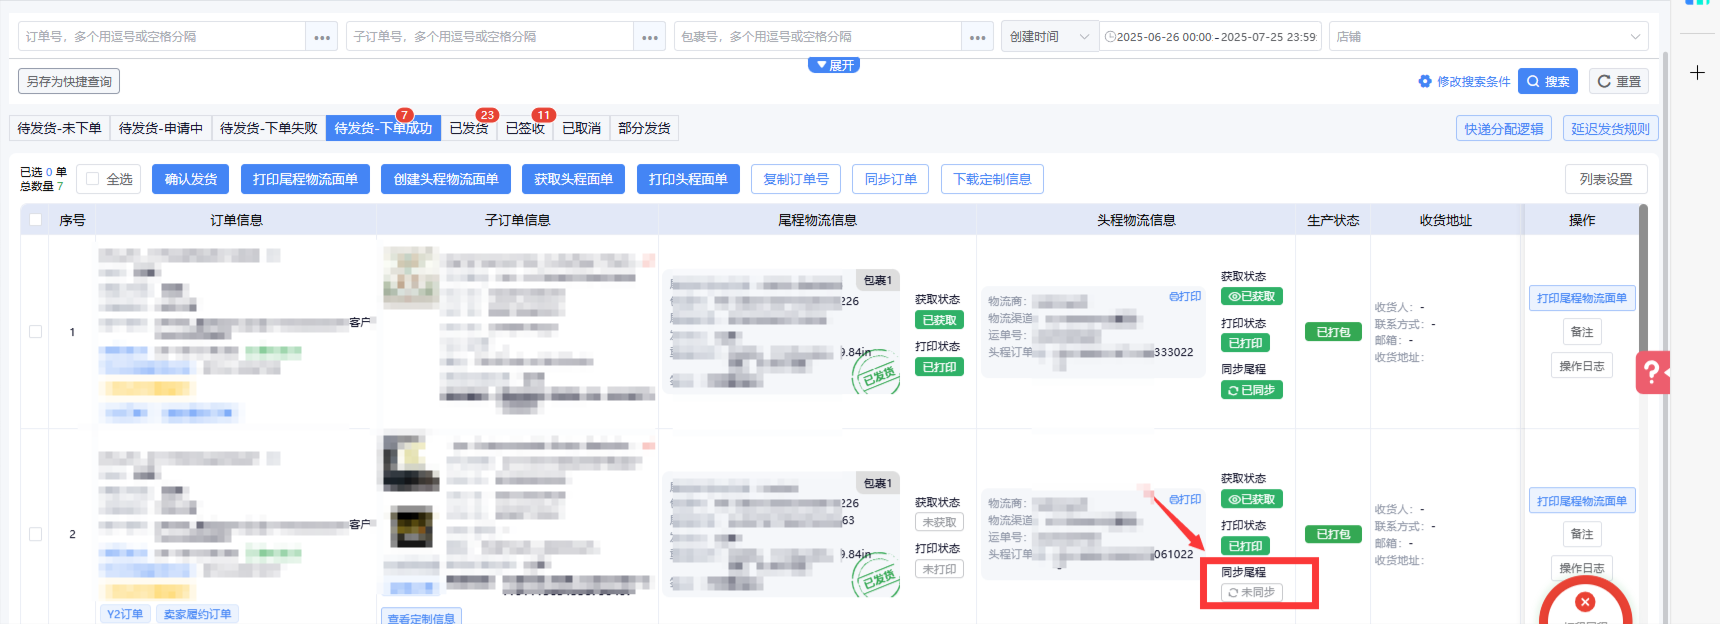
Task: Open 延迟发货规则 button
Action: 1610,128
